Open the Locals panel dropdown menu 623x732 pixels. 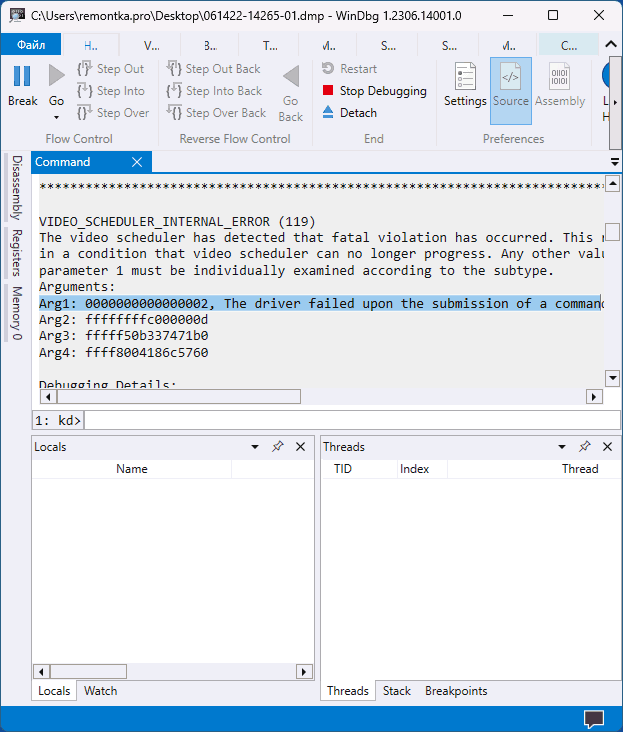[255, 447]
